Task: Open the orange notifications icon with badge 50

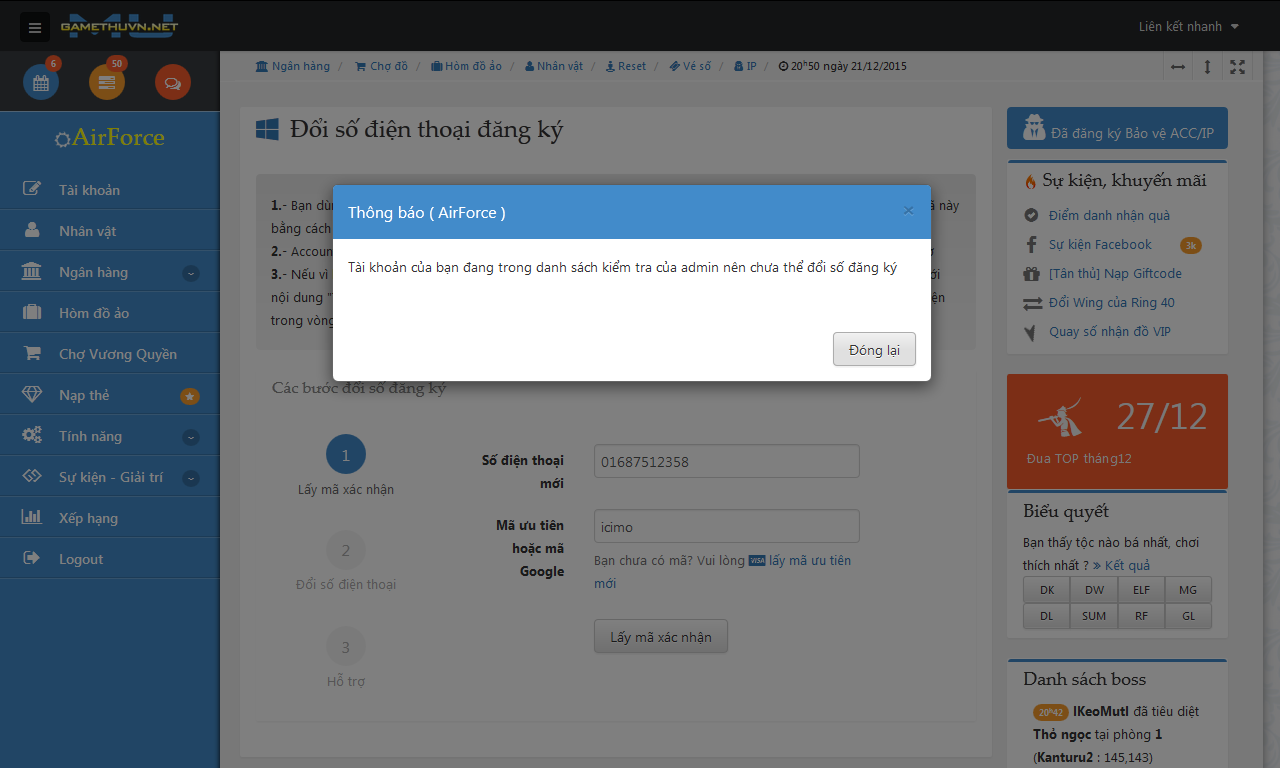Action: (107, 83)
